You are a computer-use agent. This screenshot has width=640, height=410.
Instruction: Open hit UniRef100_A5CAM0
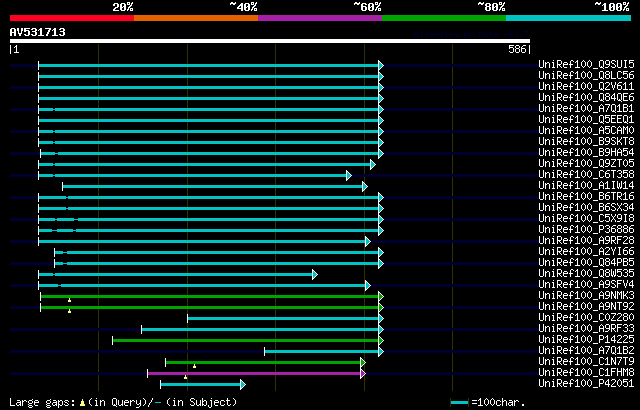pos(586,131)
